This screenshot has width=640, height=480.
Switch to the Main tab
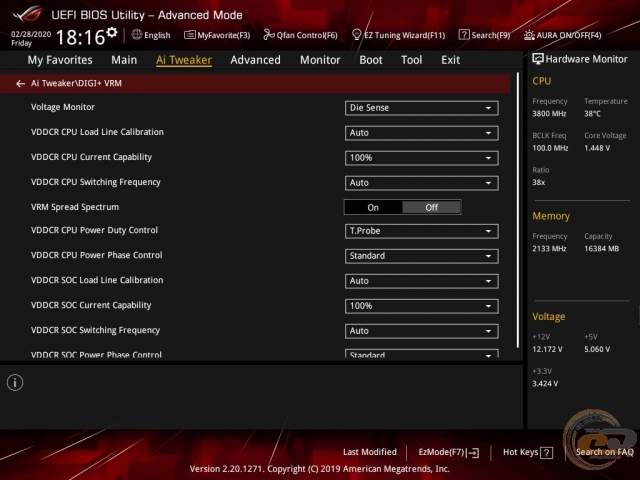[124, 60]
